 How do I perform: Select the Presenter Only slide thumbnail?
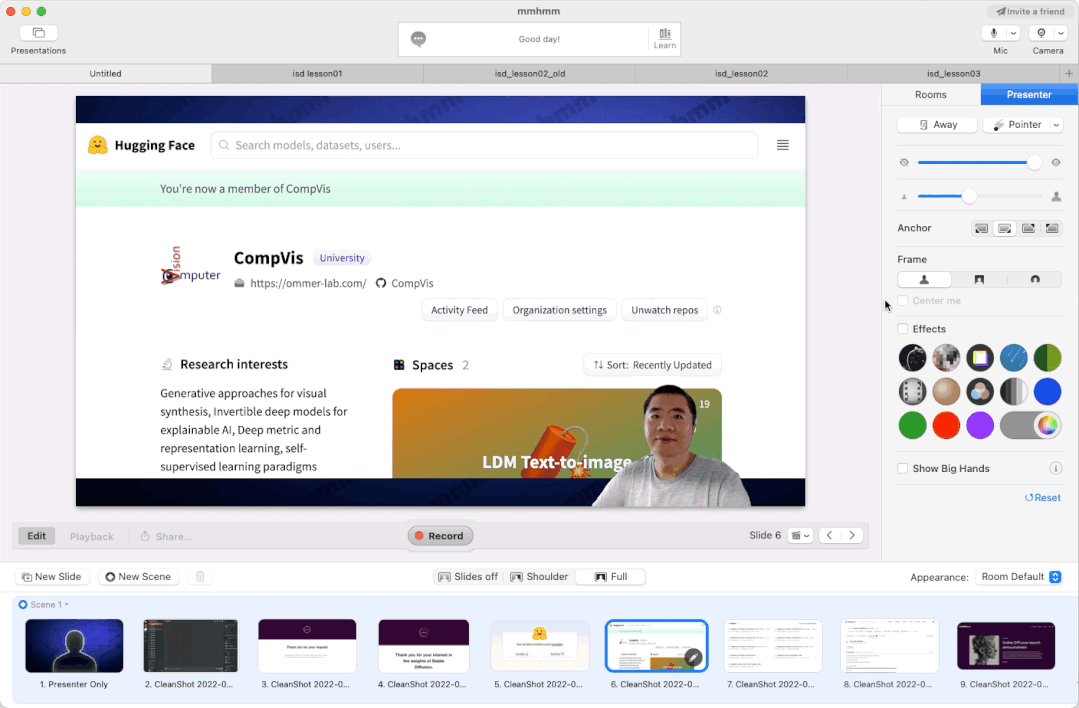(74, 646)
